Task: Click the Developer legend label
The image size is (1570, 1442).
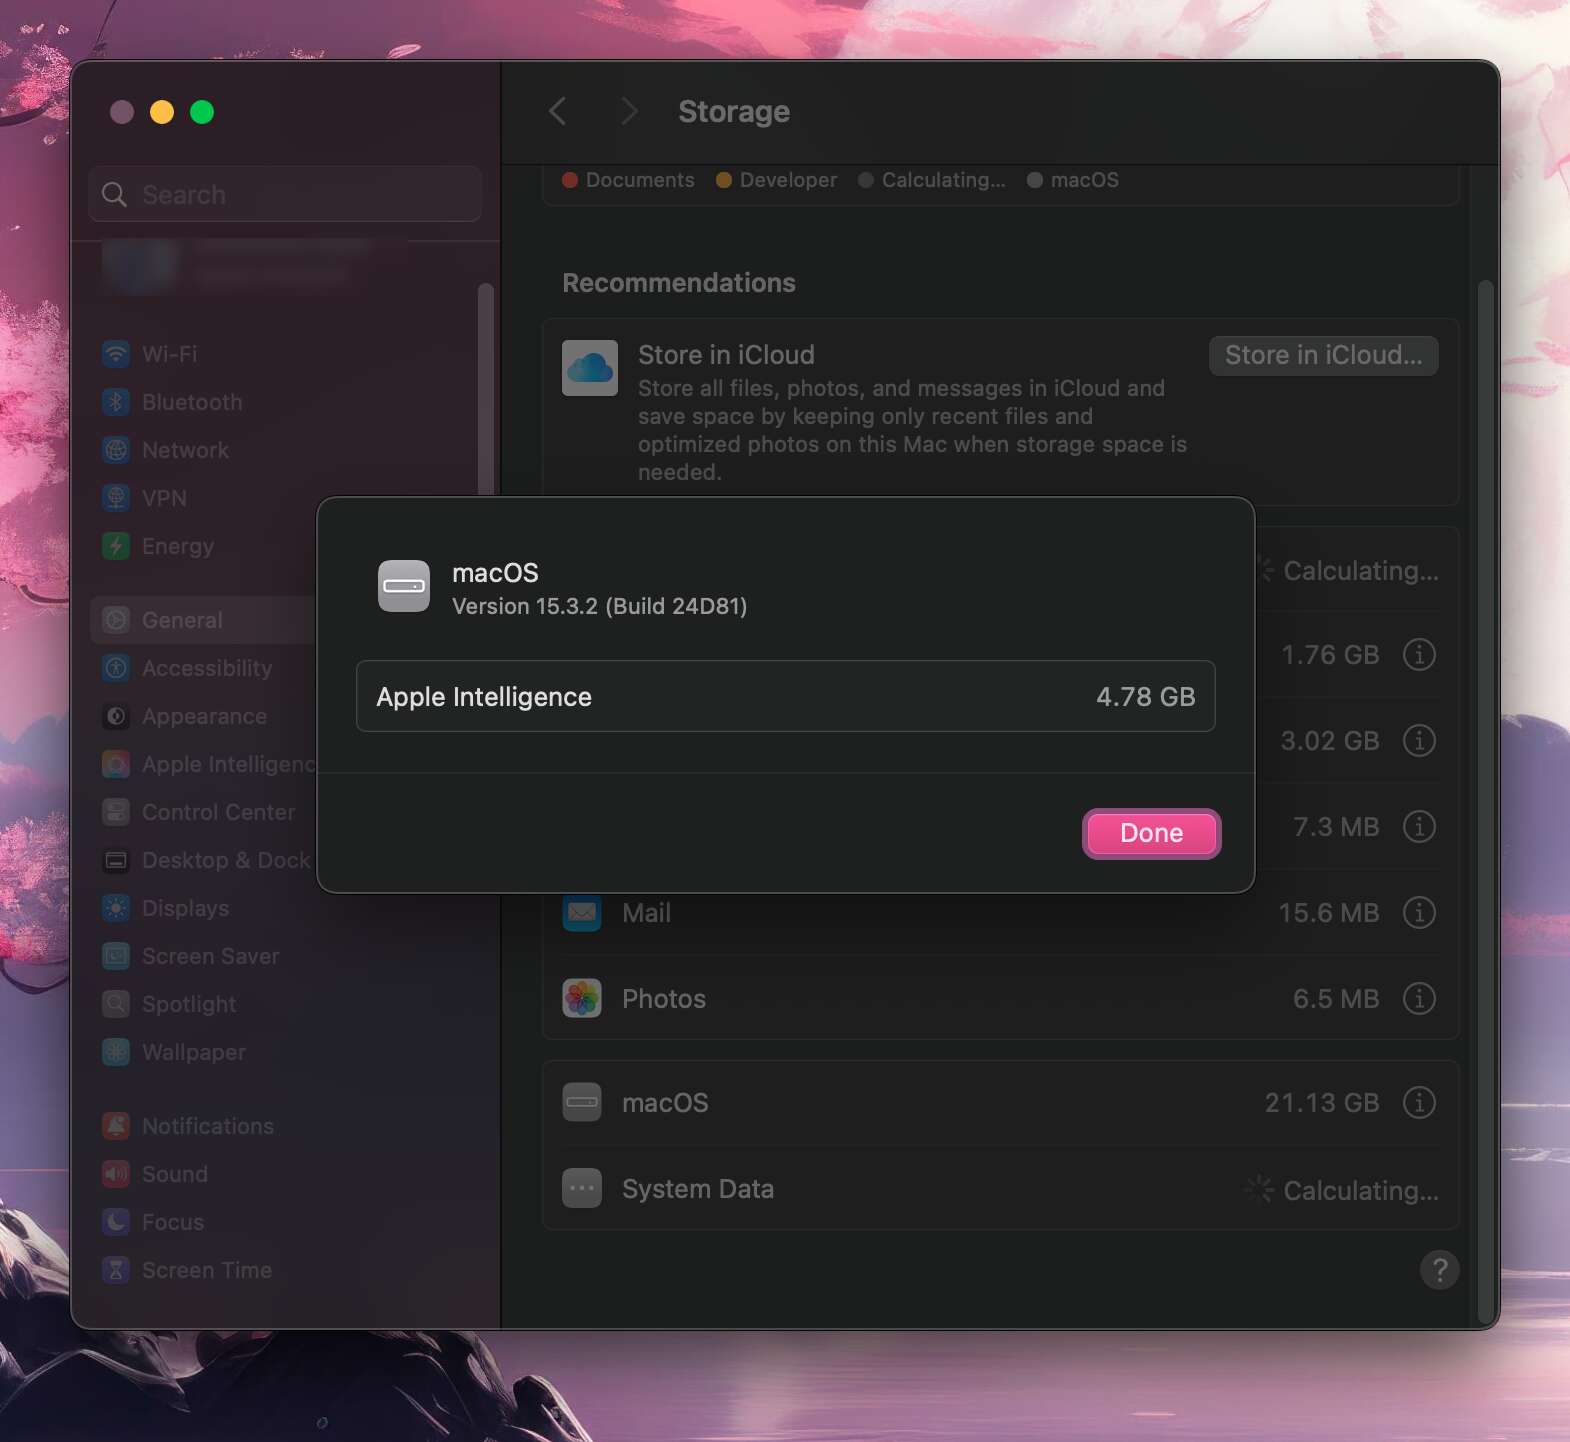Action: [x=788, y=180]
